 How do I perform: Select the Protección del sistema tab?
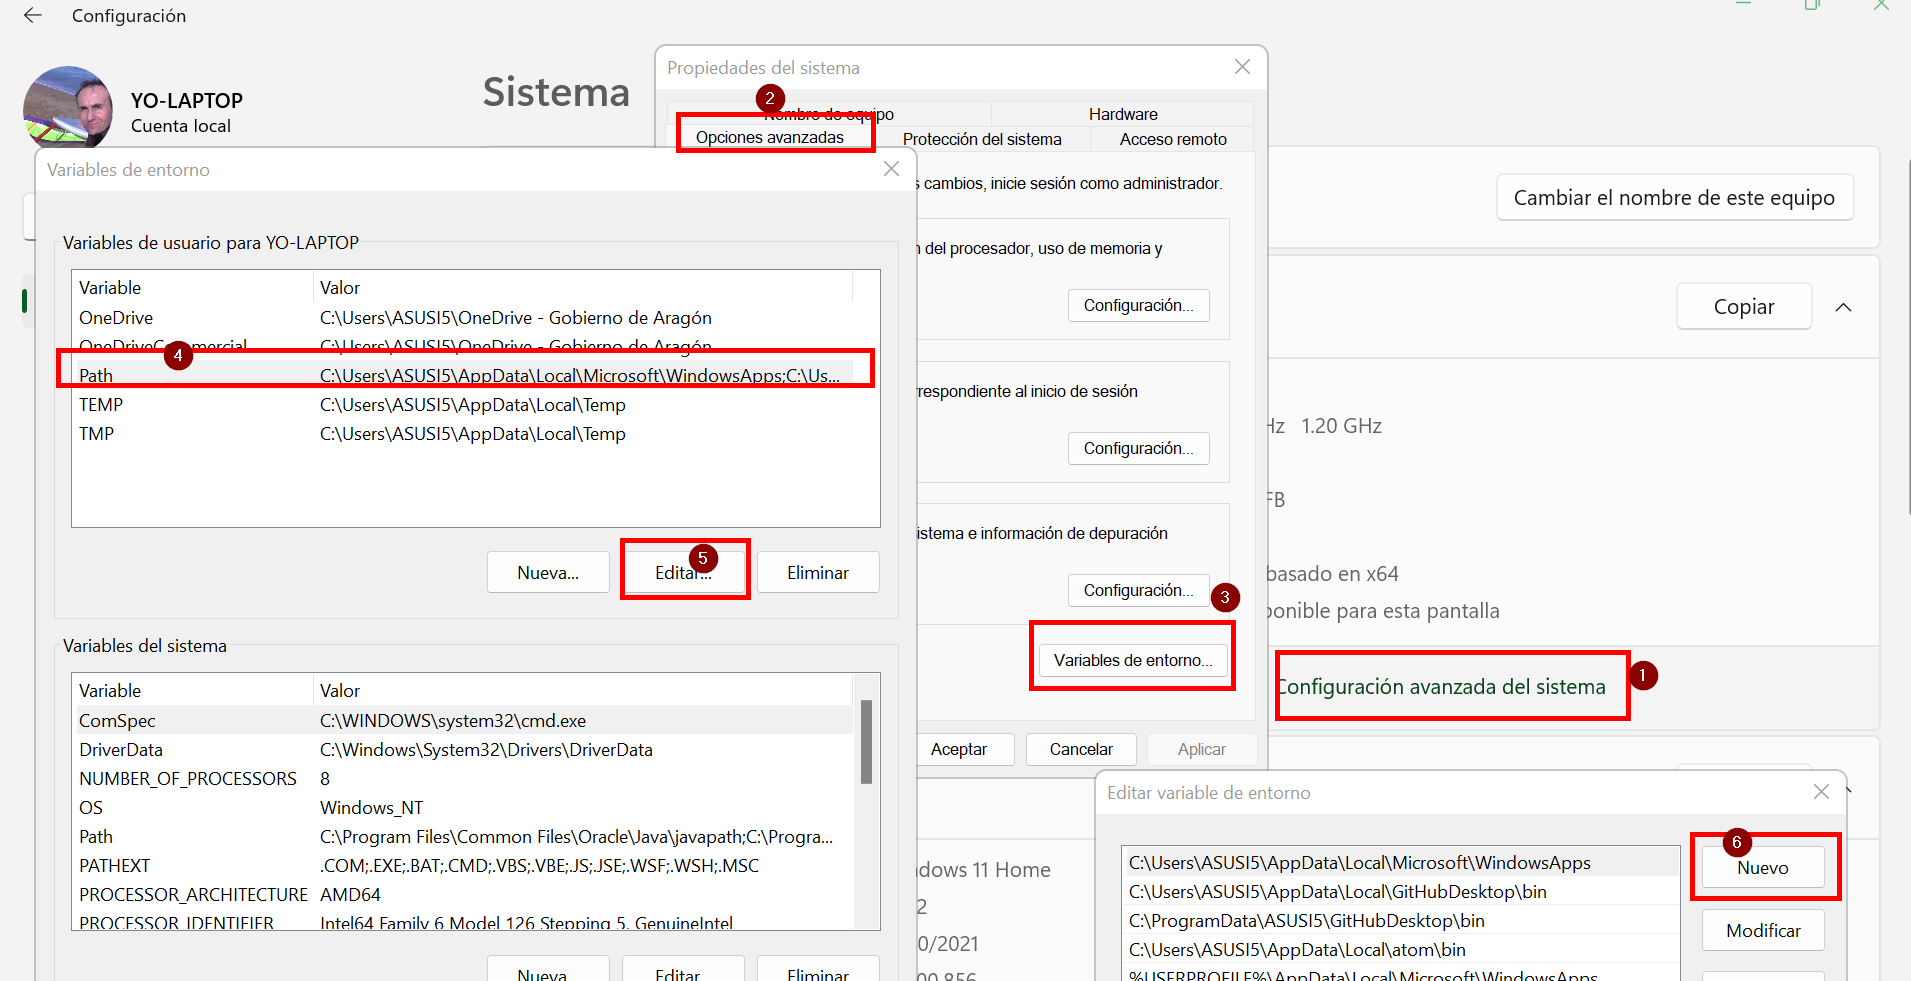pos(982,139)
